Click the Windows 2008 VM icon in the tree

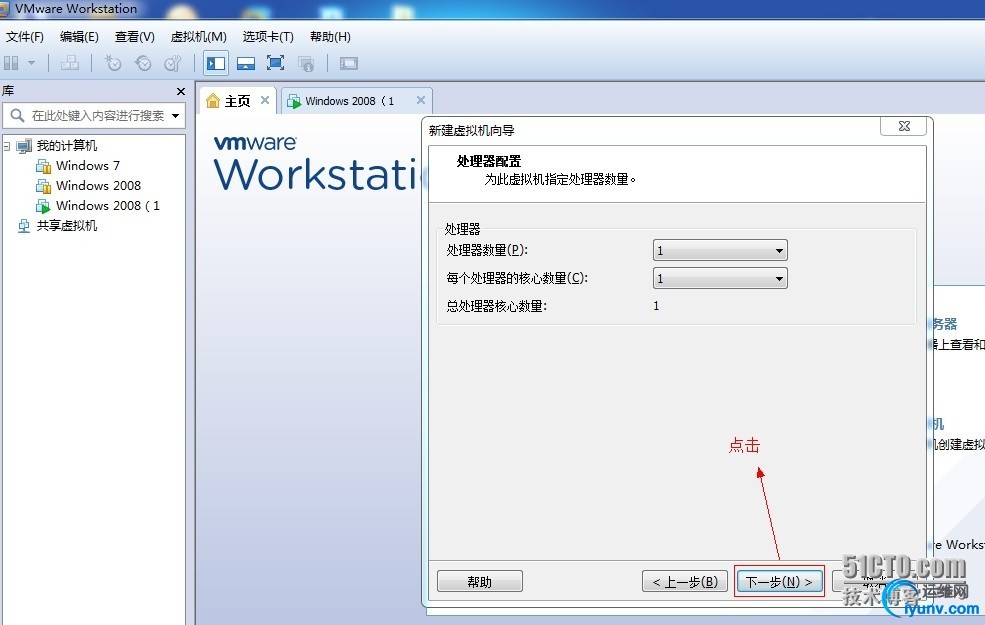[x=43, y=186]
